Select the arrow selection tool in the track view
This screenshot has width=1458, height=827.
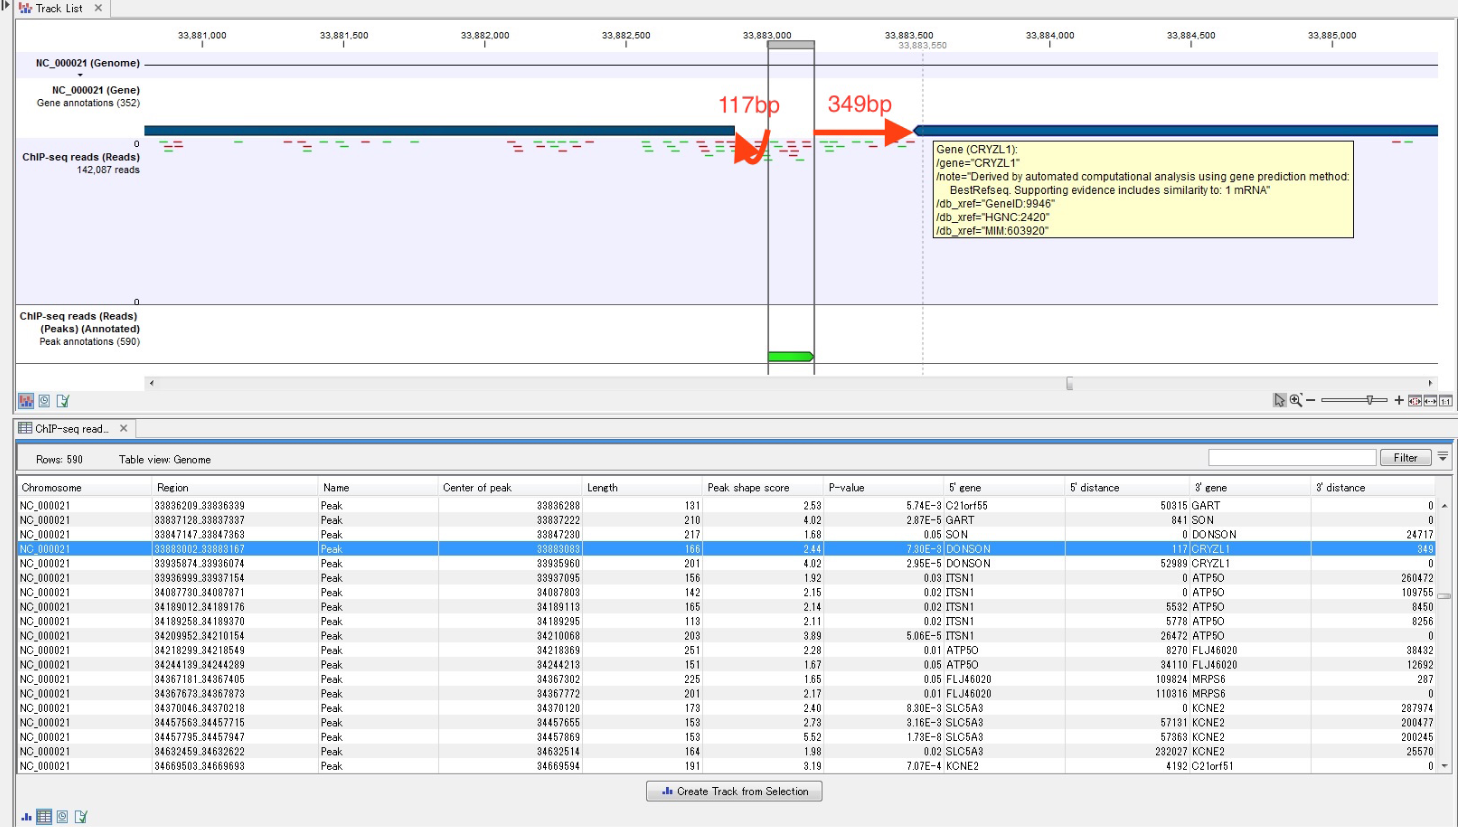pos(1279,400)
